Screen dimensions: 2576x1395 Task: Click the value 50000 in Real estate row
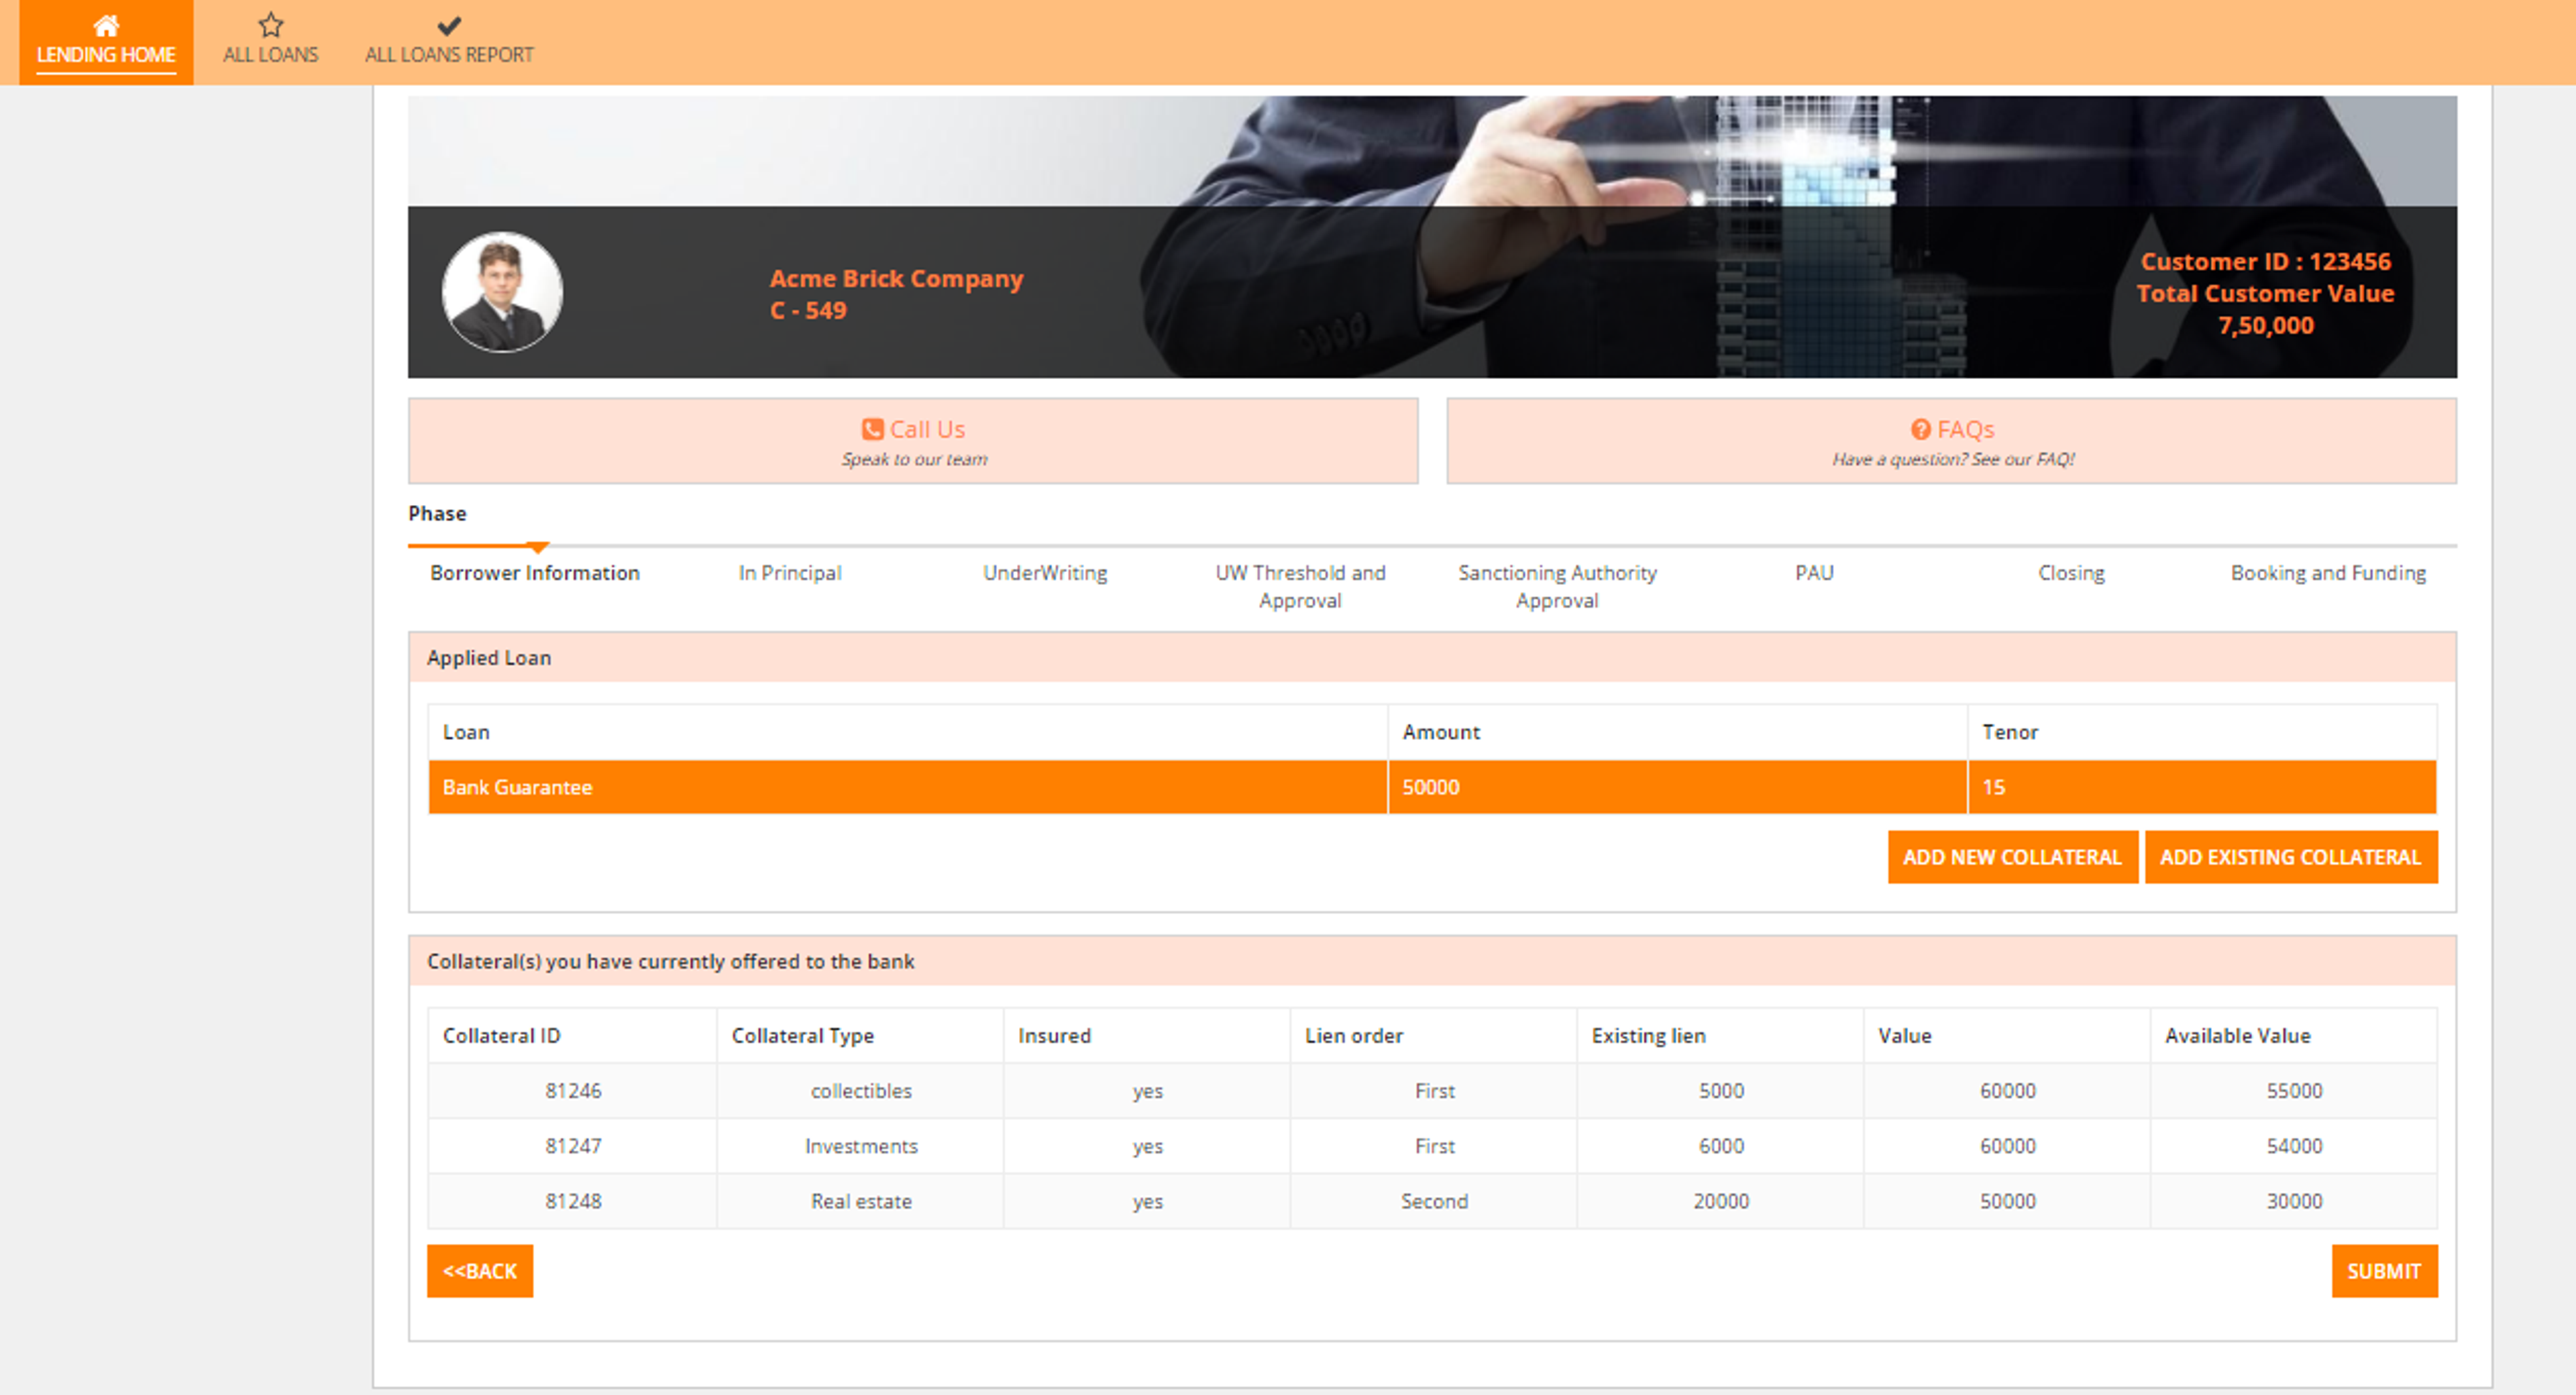click(2007, 1201)
